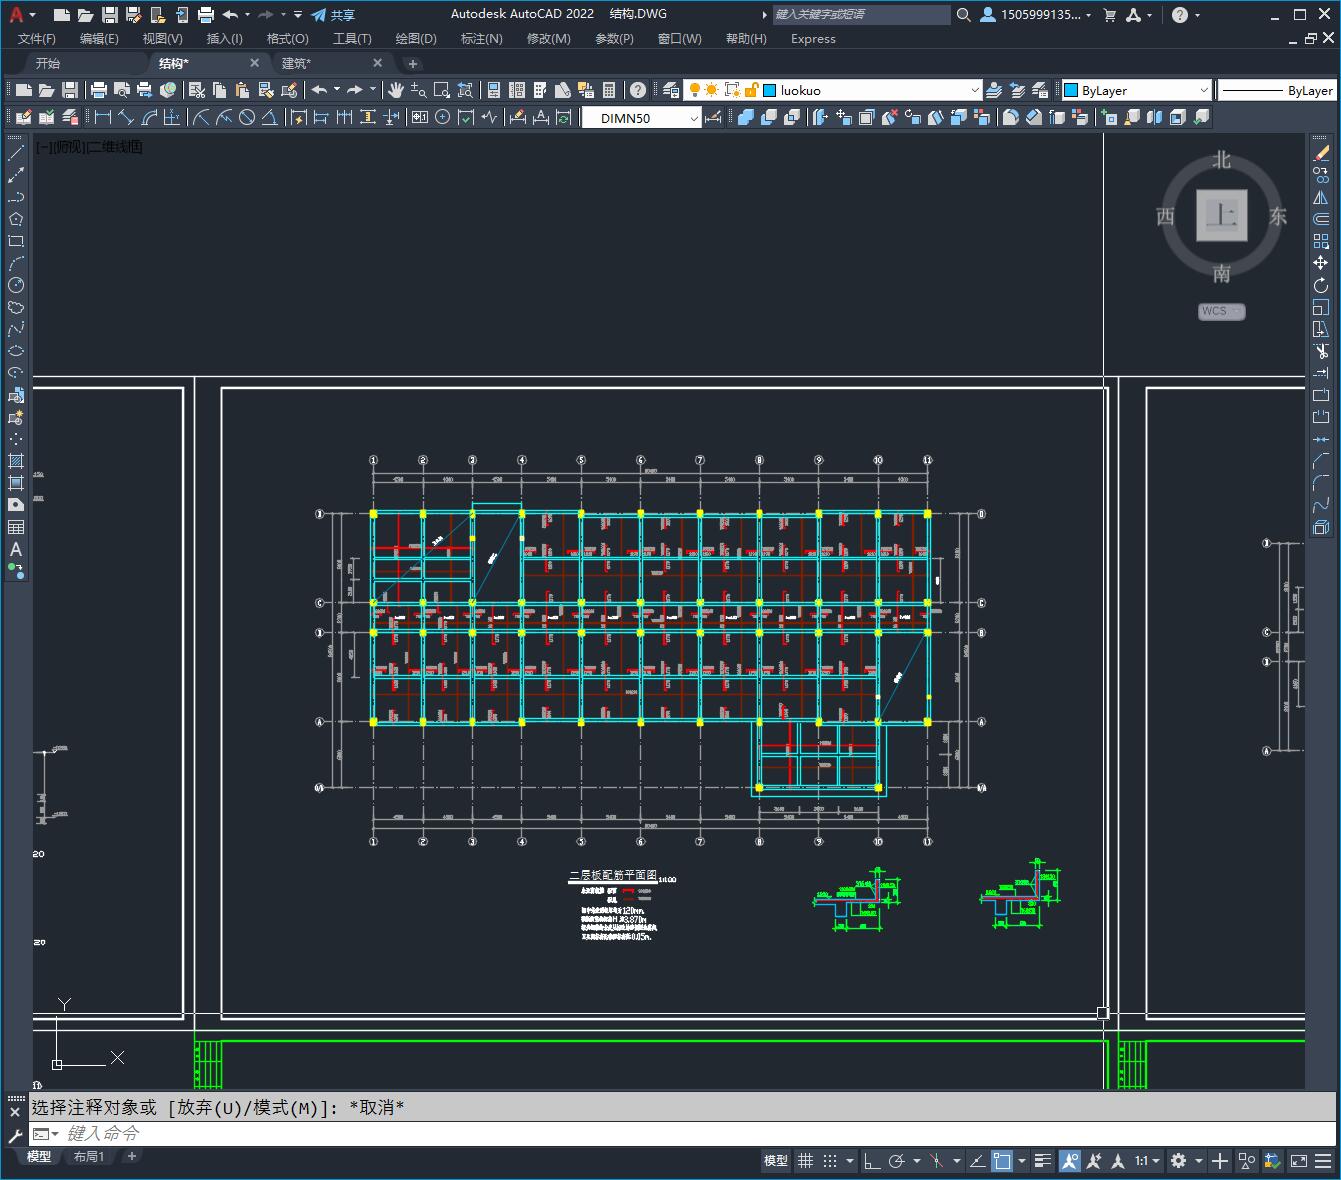Expand the Quick Access Toolbar customization arrow
1341x1180 pixels.
[298, 15]
